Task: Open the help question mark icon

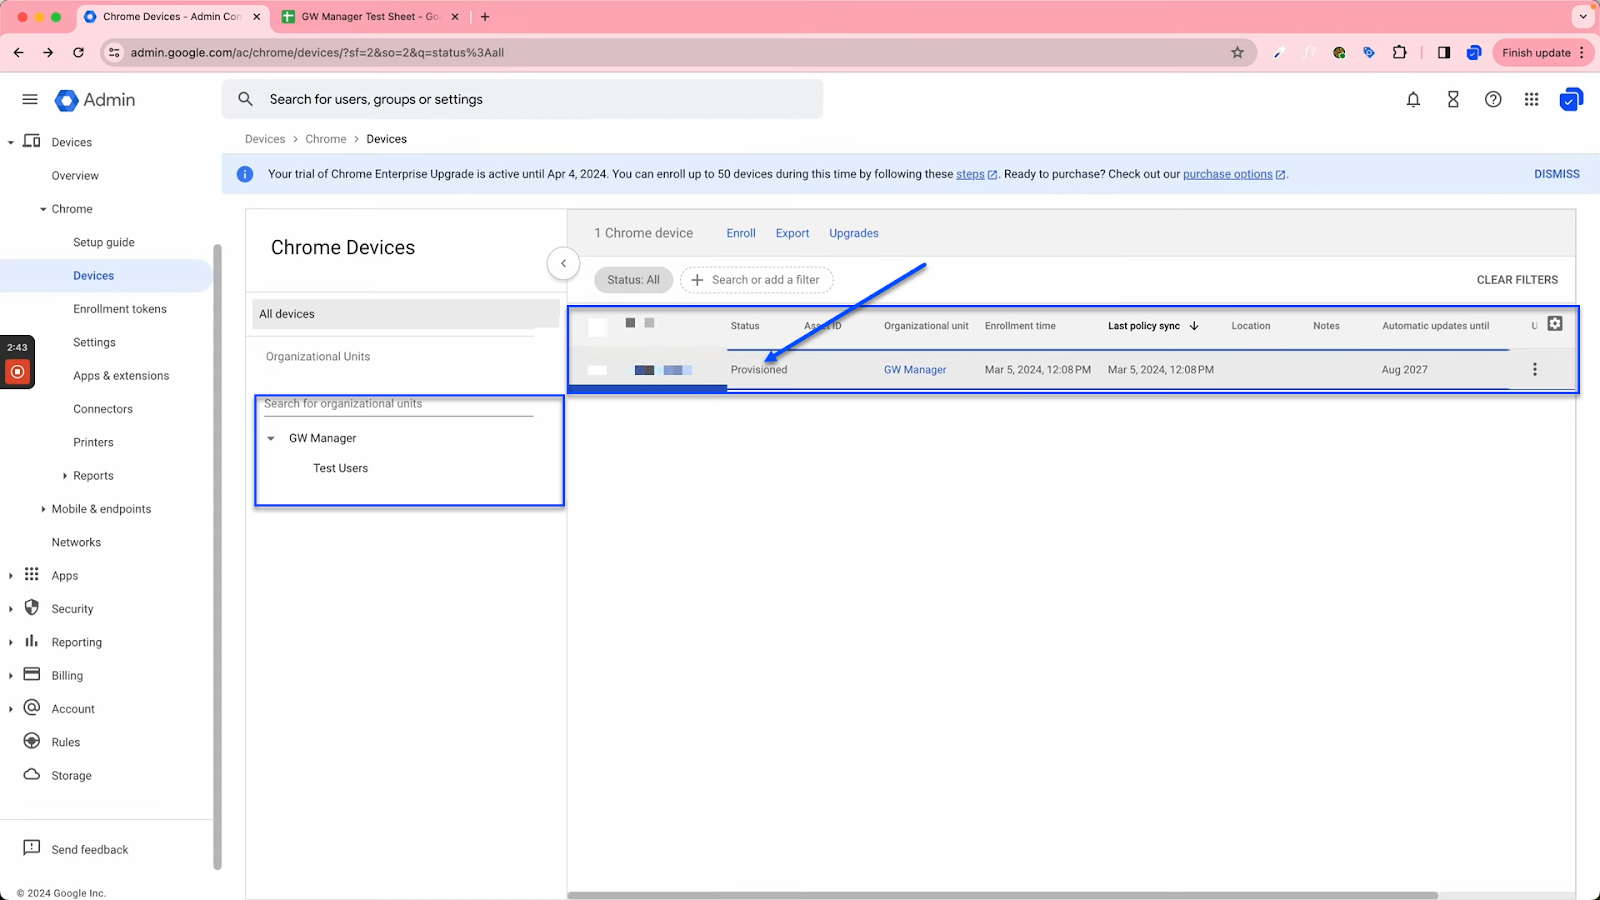Action: tap(1493, 99)
